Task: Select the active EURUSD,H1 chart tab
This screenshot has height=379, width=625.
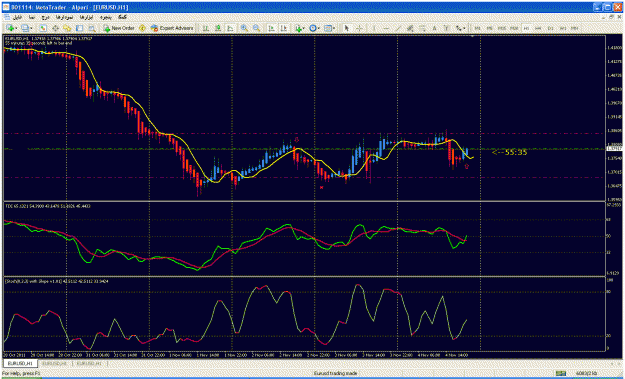Action: [21, 364]
